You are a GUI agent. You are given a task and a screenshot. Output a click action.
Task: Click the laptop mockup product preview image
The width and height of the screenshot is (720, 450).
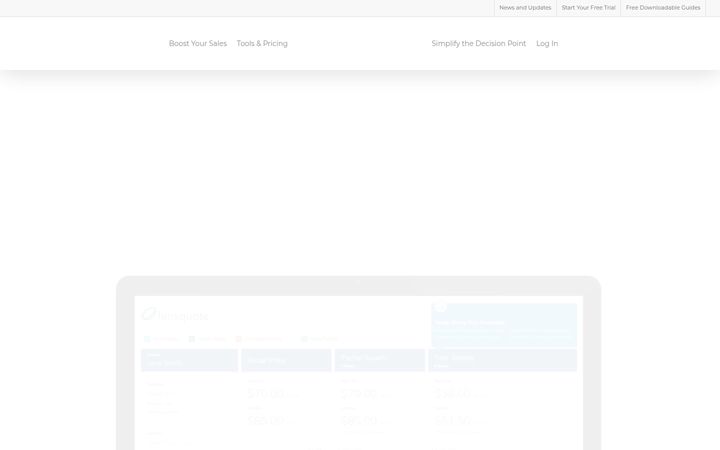[x=359, y=363]
